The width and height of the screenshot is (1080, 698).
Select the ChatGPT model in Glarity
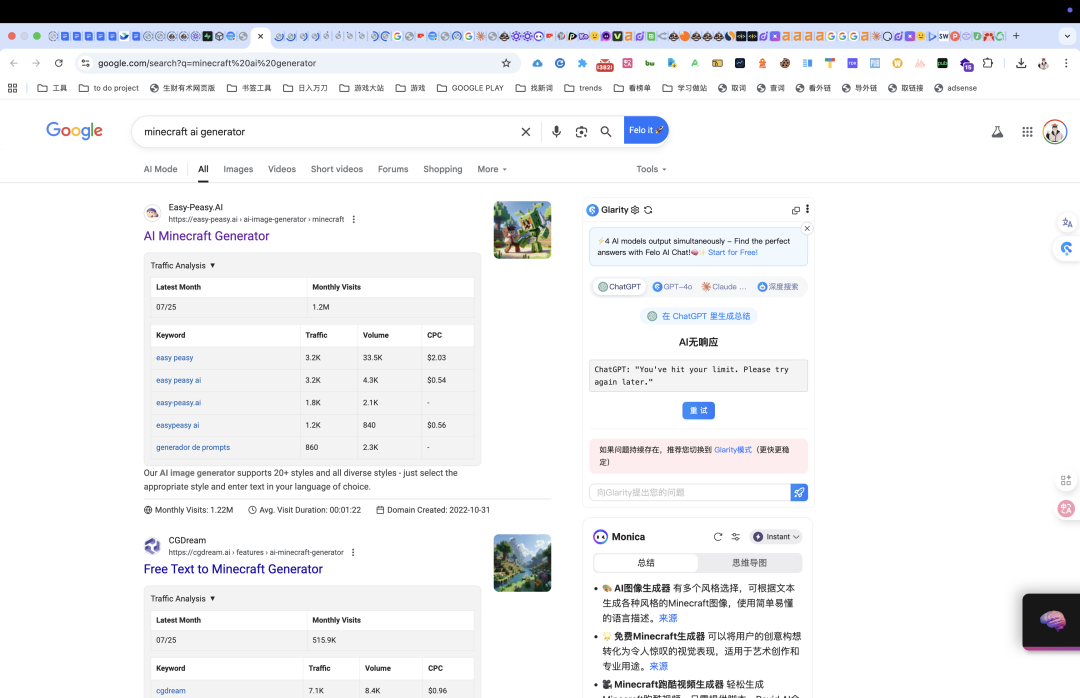point(619,287)
